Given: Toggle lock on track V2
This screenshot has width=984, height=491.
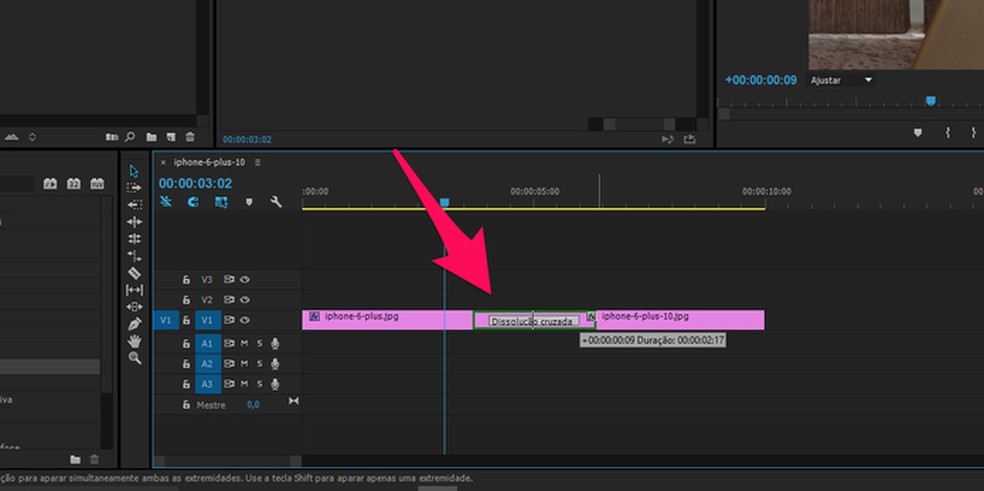Looking at the screenshot, I should [x=186, y=299].
